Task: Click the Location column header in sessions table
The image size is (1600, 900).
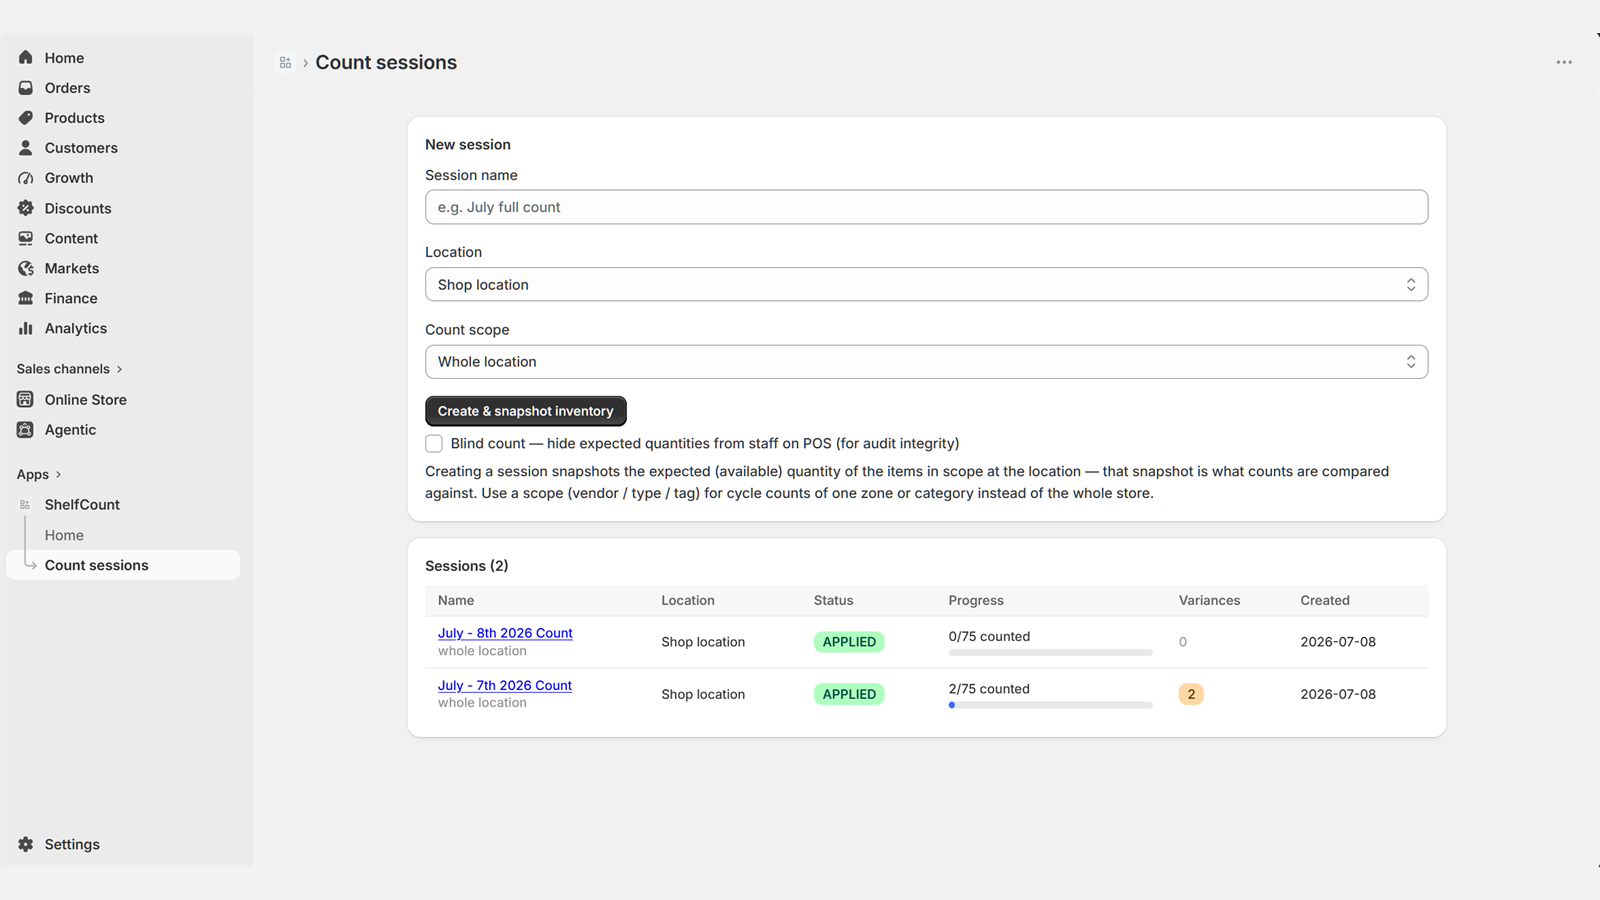Action: 688,600
